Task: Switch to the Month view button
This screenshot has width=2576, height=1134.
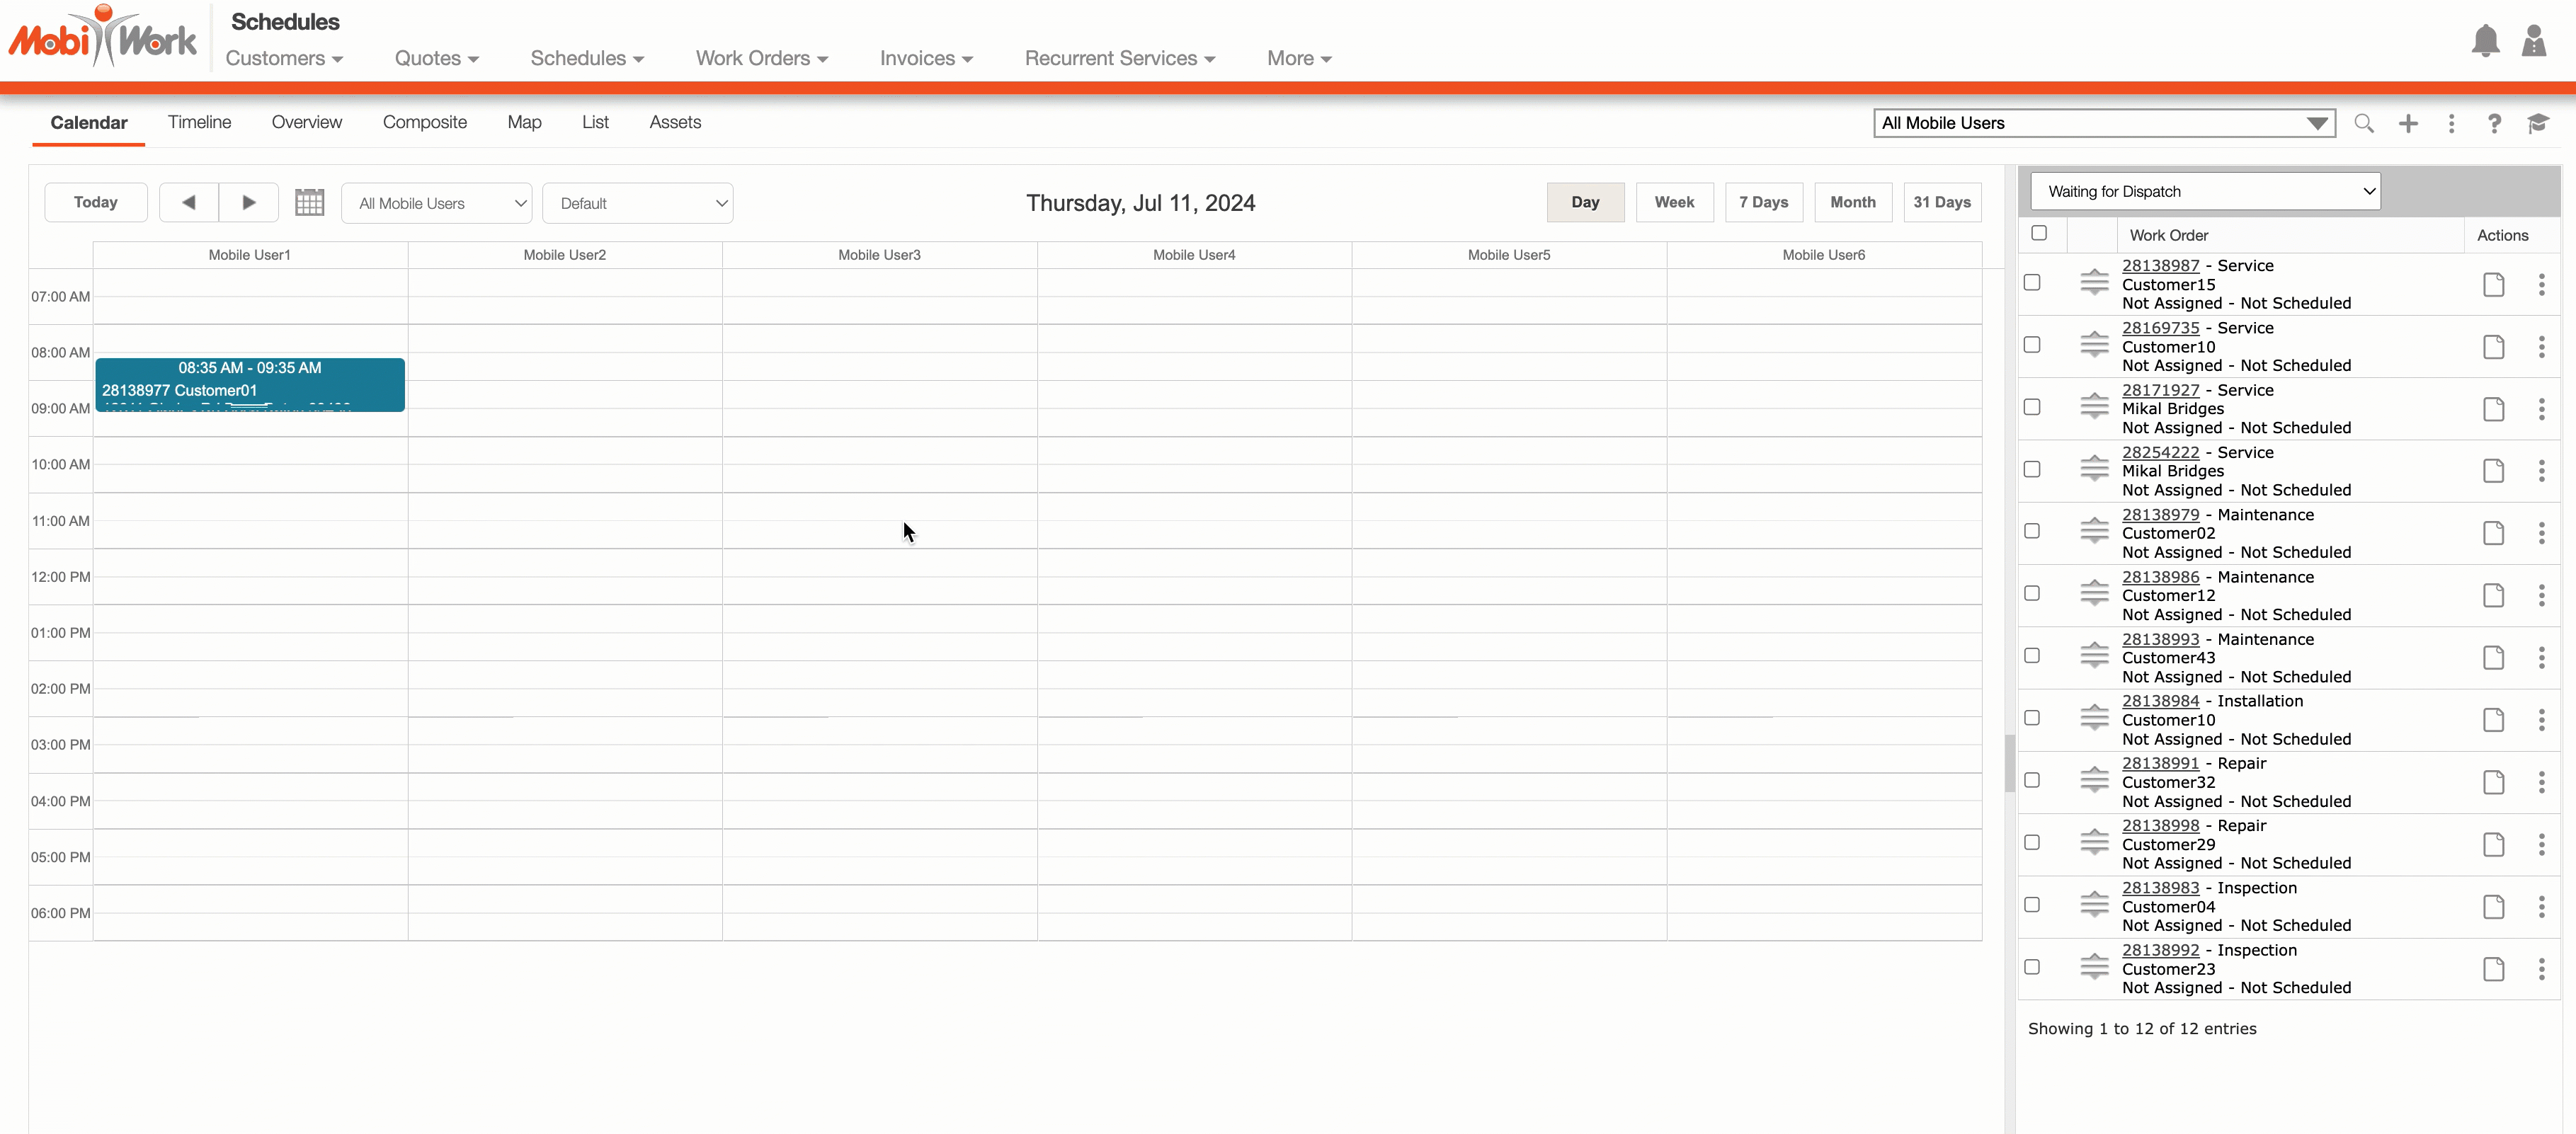Action: point(1852,202)
